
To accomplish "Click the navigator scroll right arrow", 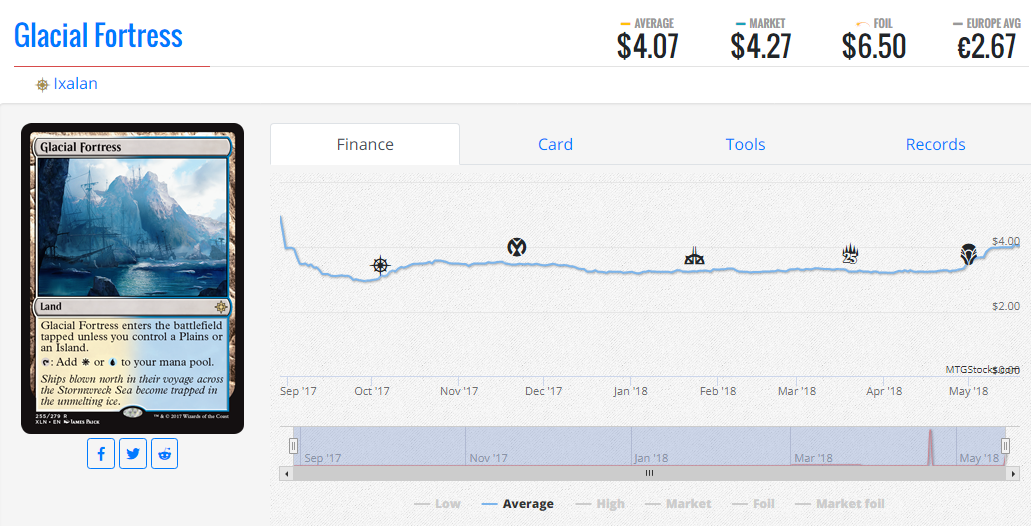I will click(x=1013, y=473).
